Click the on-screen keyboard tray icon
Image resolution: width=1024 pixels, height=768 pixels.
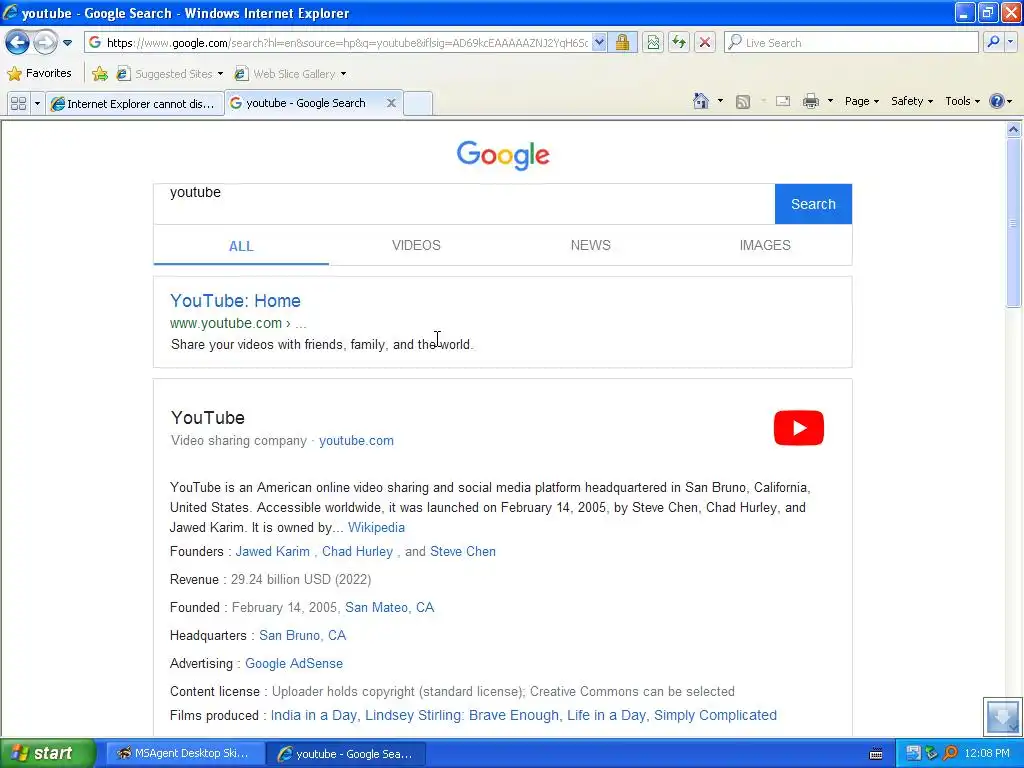tap(876, 754)
